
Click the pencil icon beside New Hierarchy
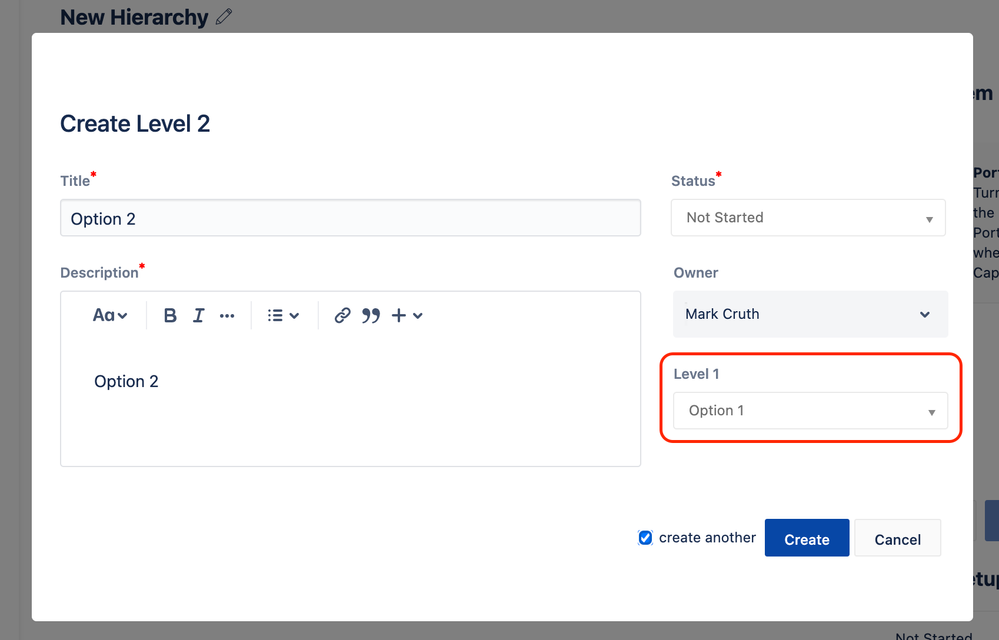tap(224, 17)
